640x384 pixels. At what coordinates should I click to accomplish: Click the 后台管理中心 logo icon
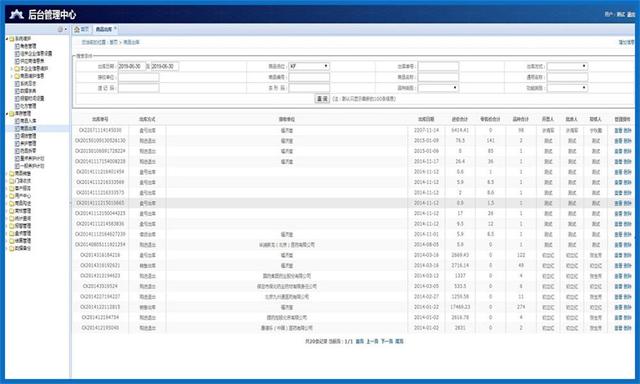click(x=17, y=15)
